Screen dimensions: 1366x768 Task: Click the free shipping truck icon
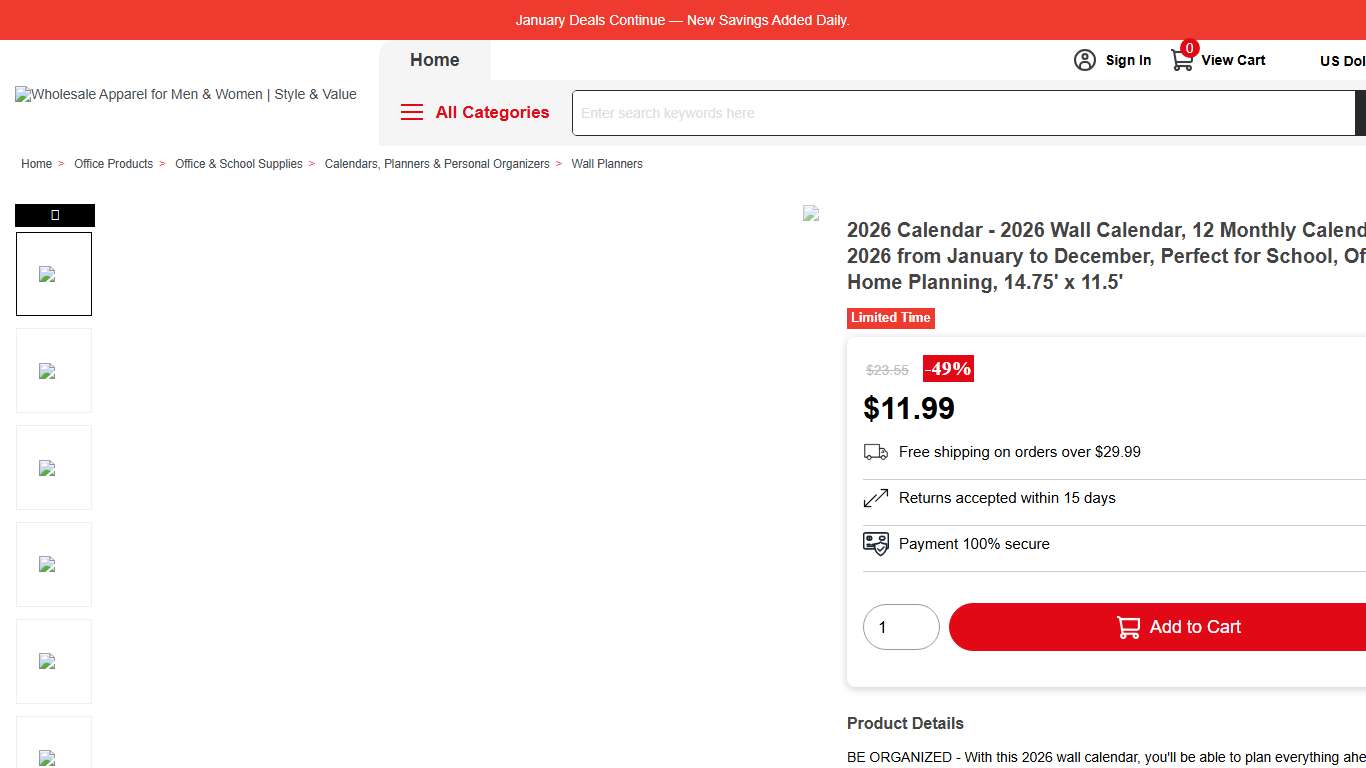876,452
